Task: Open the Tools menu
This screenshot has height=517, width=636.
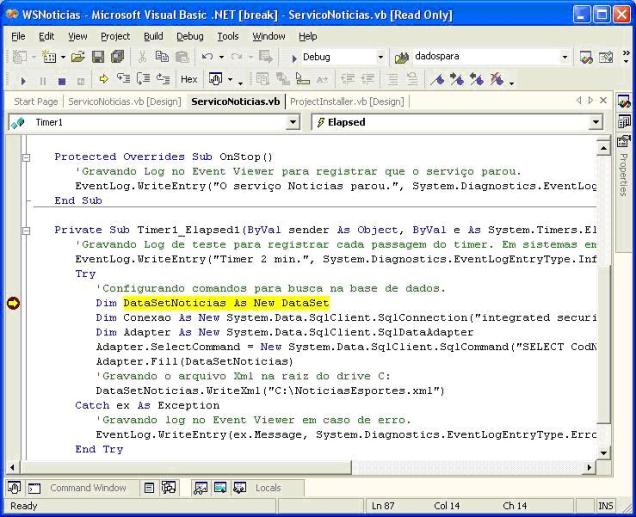Action: 228,36
